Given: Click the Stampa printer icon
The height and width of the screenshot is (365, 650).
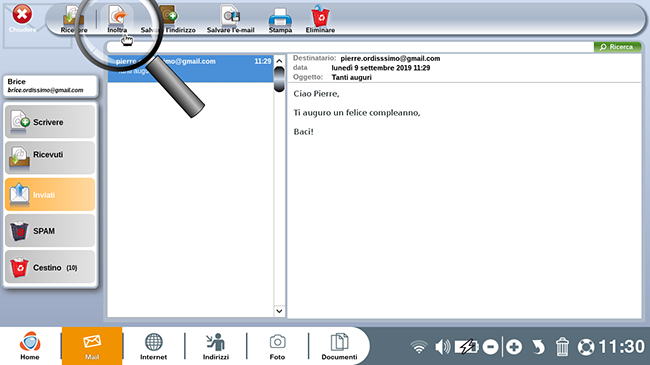Looking at the screenshot, I should (x=280, y=17).
